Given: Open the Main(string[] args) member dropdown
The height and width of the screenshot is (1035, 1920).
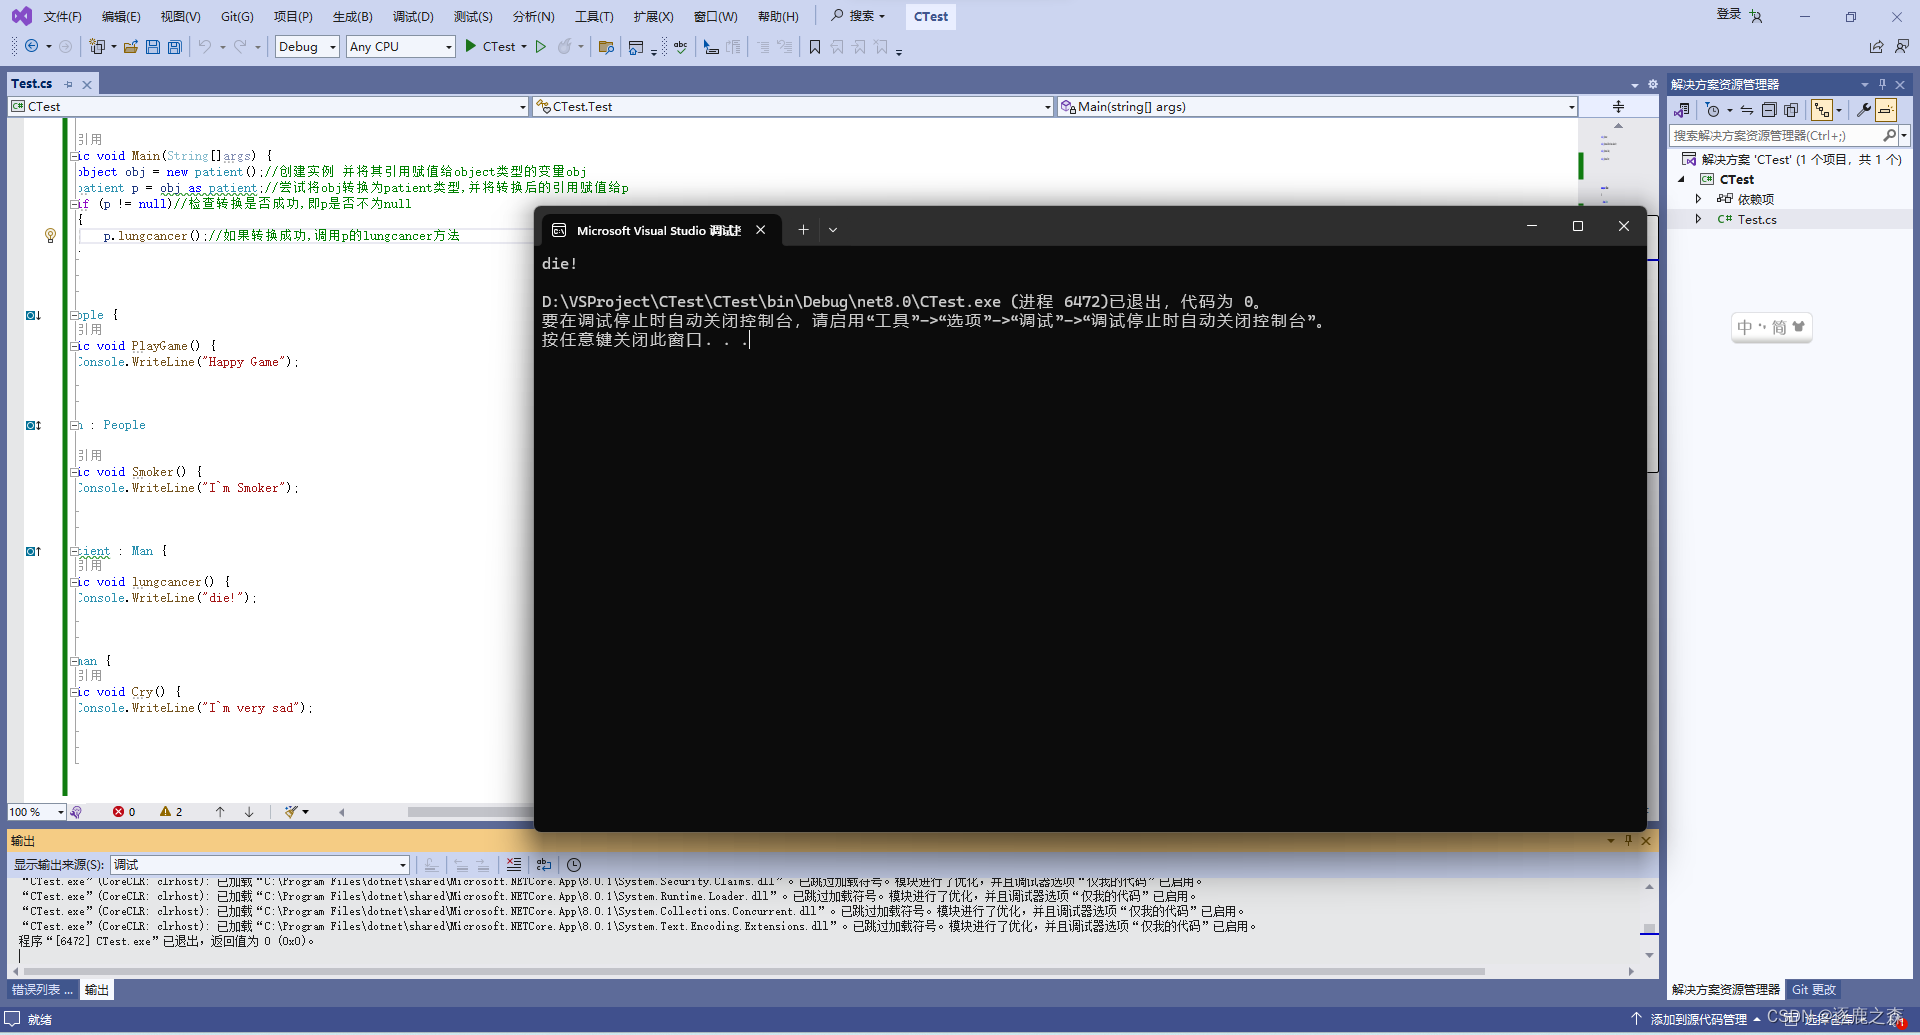Looking at the screenshot, I should pos(1318,107).
